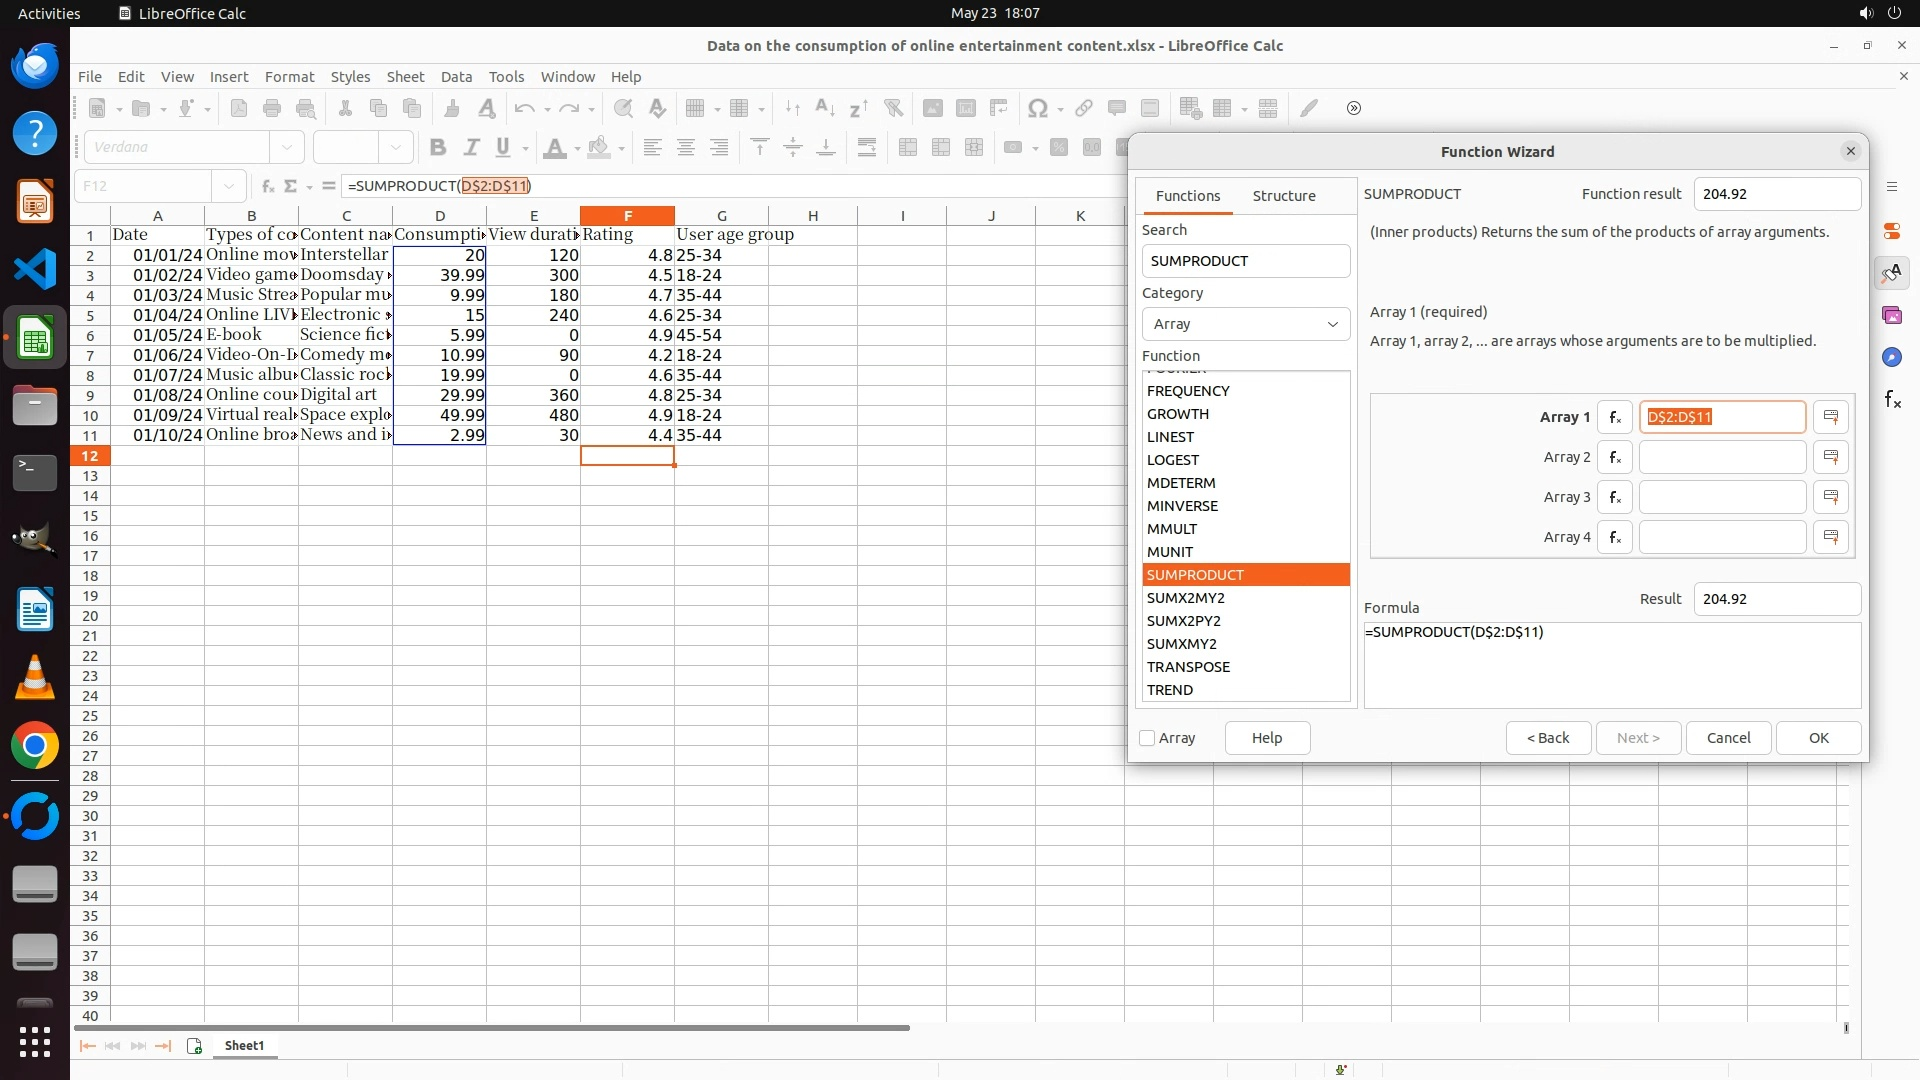Switch to the Structure tab
Image resolution: width=1920 pixels, height=1080 pixels.
[1284, 196]
